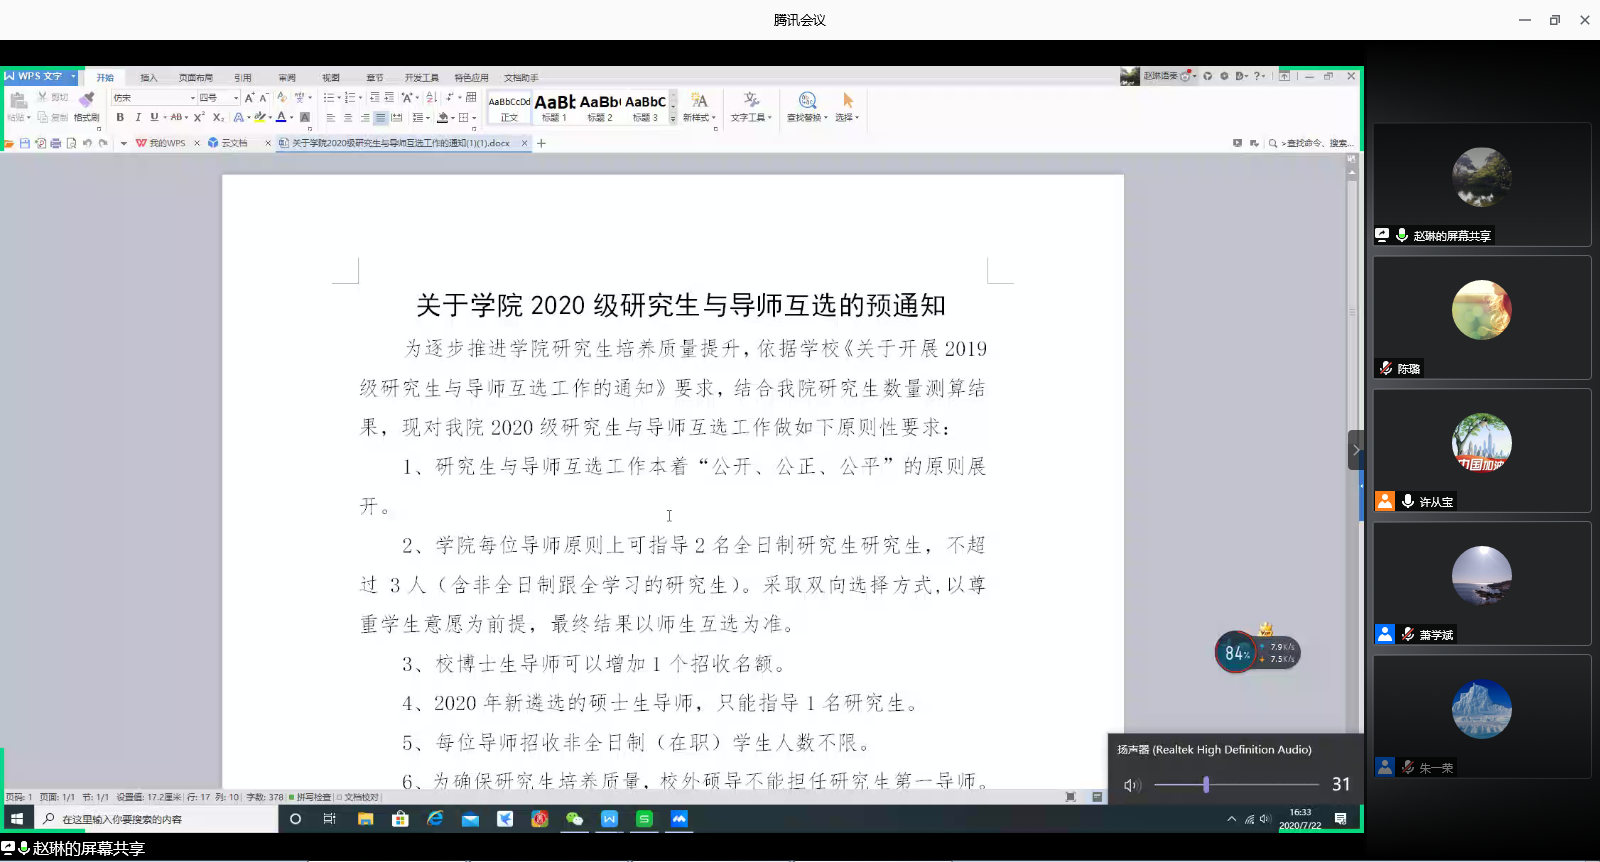The width and height of the screenshot is (1600, 862).
Task: Click the font color A swatch
Action: (281, 117)
